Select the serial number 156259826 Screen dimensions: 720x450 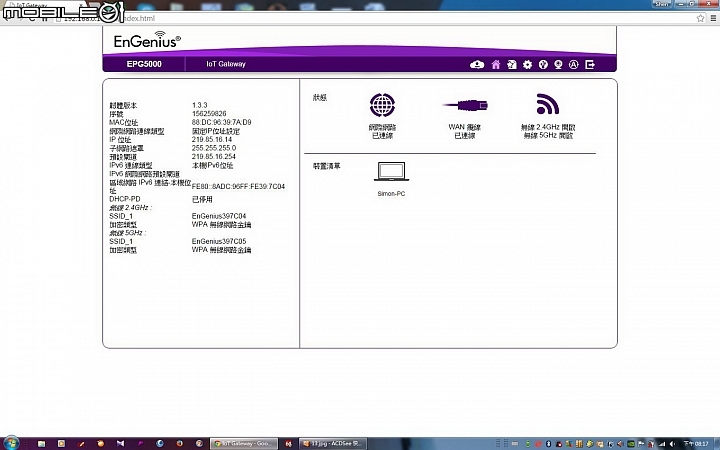click(209, 113)
